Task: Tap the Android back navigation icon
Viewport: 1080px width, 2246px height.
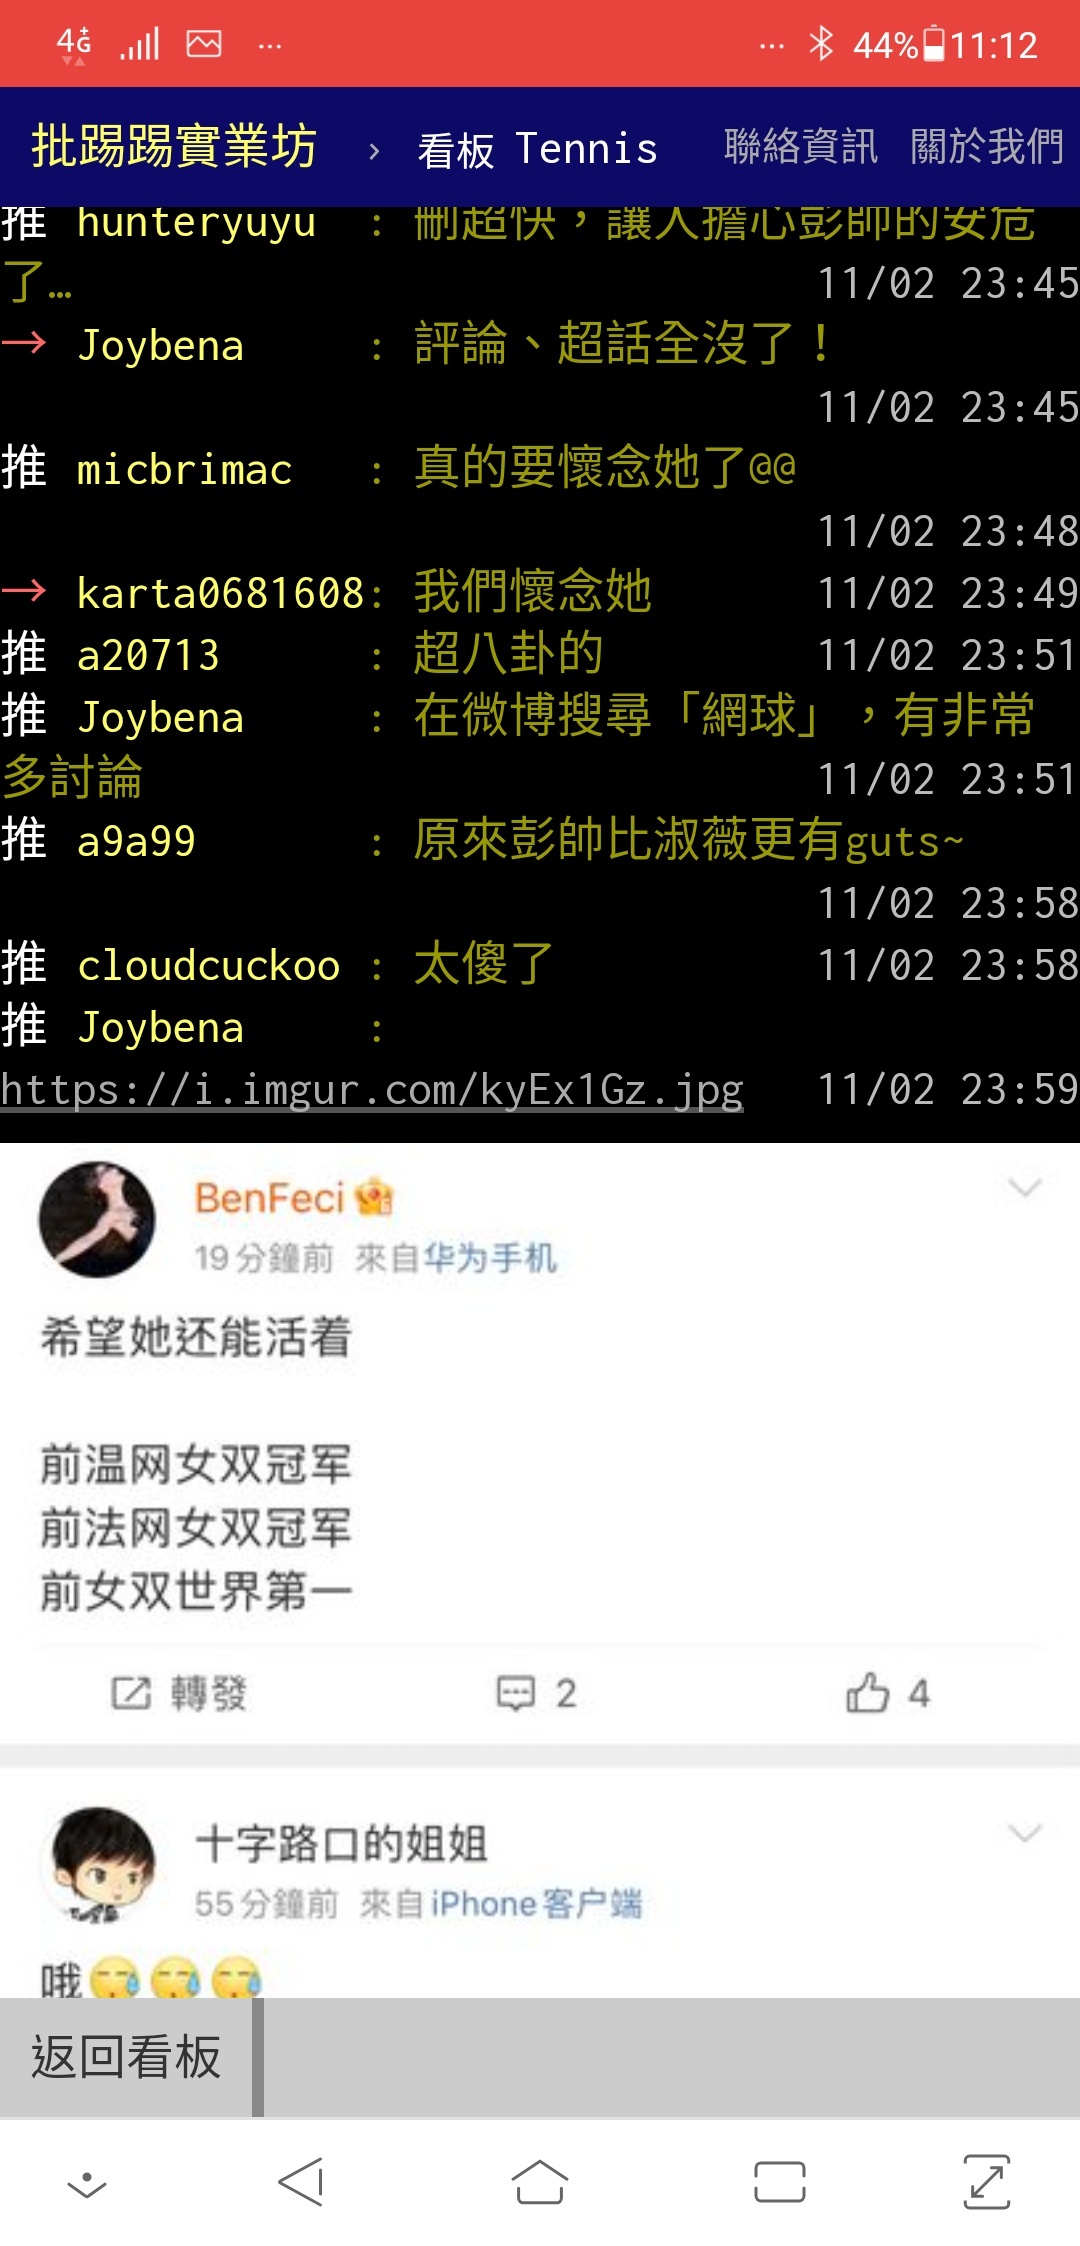Action: tap(300, 2181)
